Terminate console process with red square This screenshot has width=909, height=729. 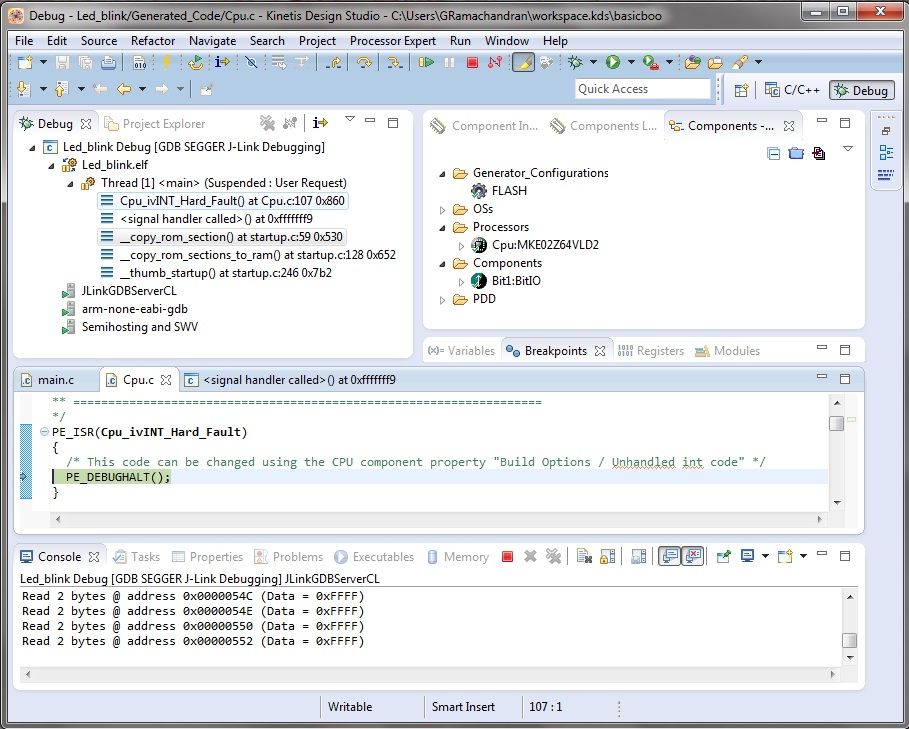coord(507,557)
